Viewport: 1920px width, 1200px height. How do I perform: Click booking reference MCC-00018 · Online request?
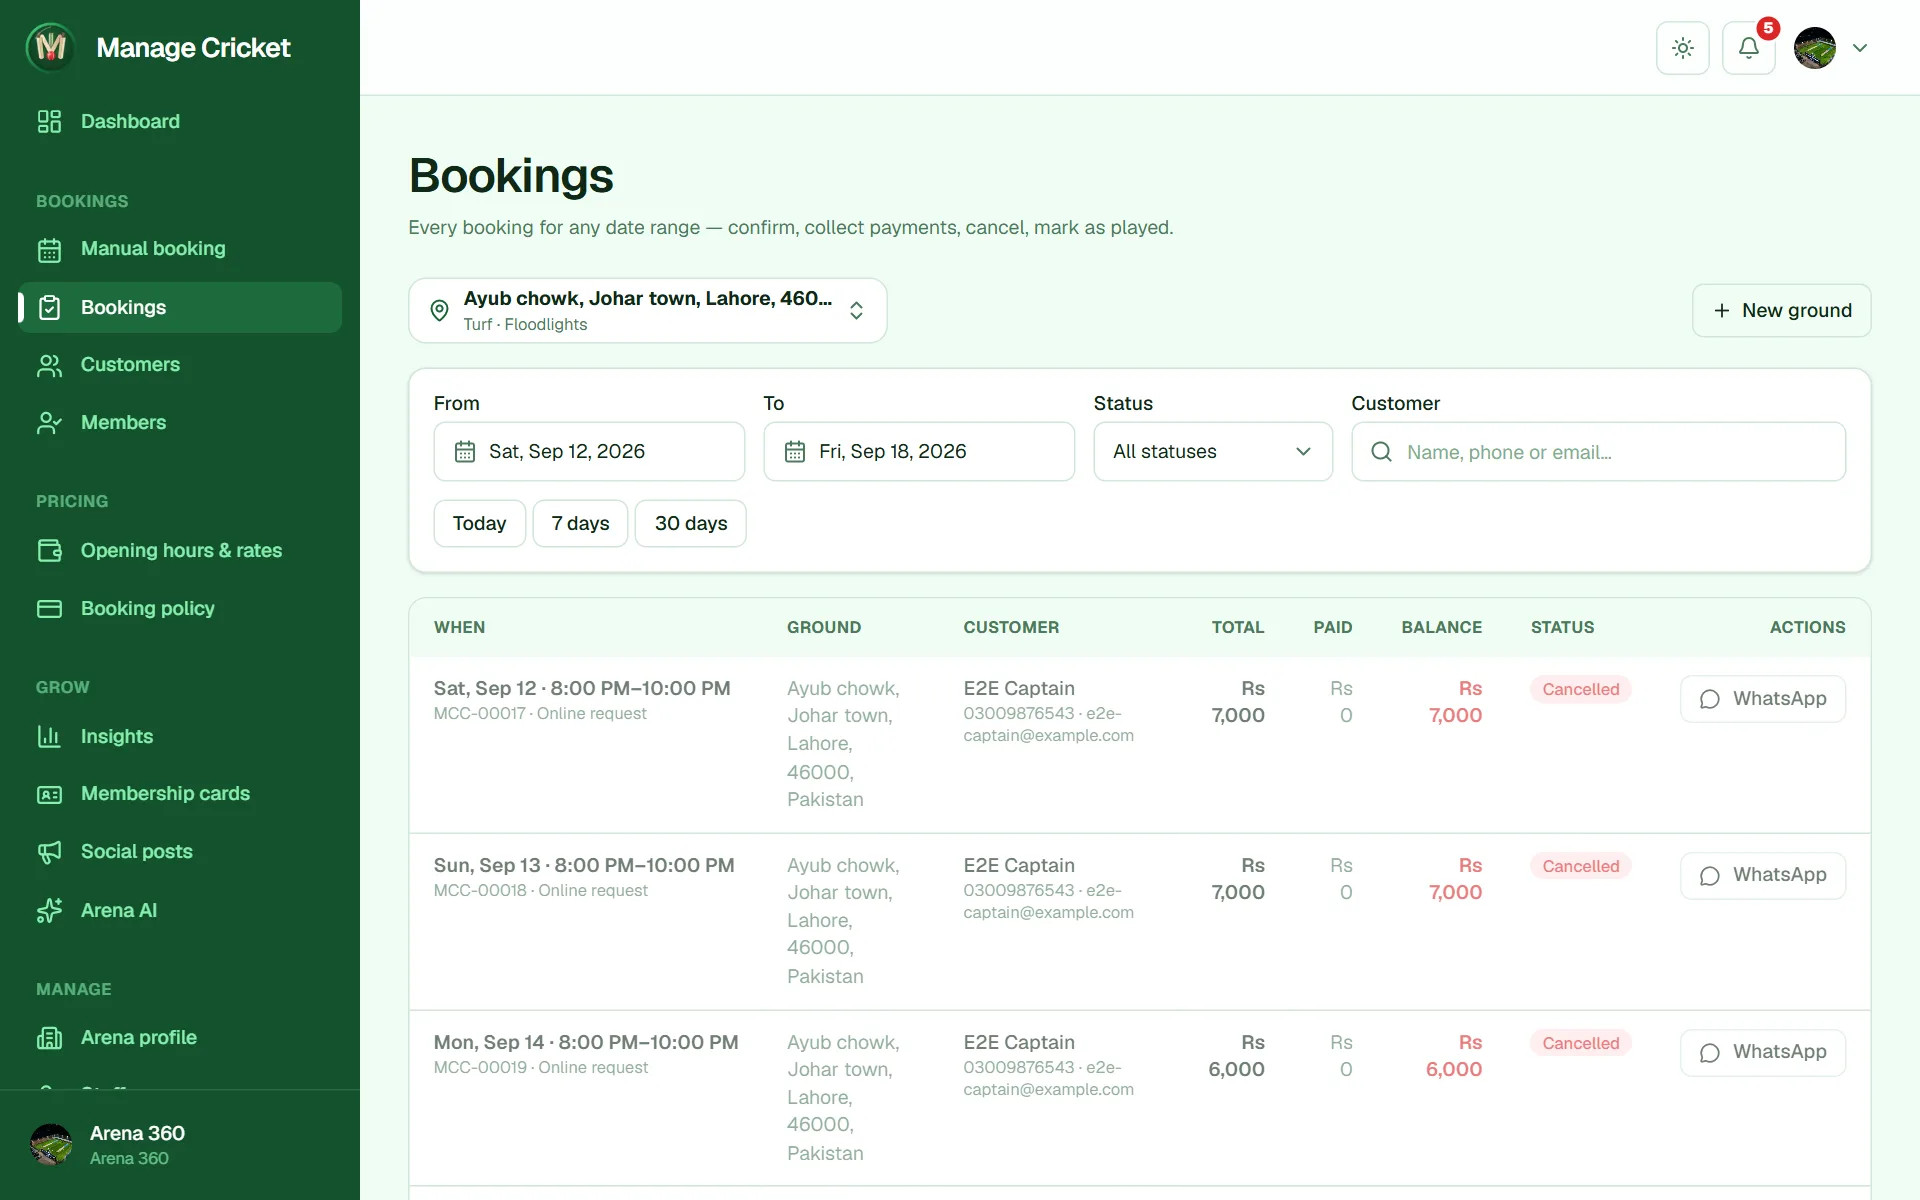pos(541,891)
